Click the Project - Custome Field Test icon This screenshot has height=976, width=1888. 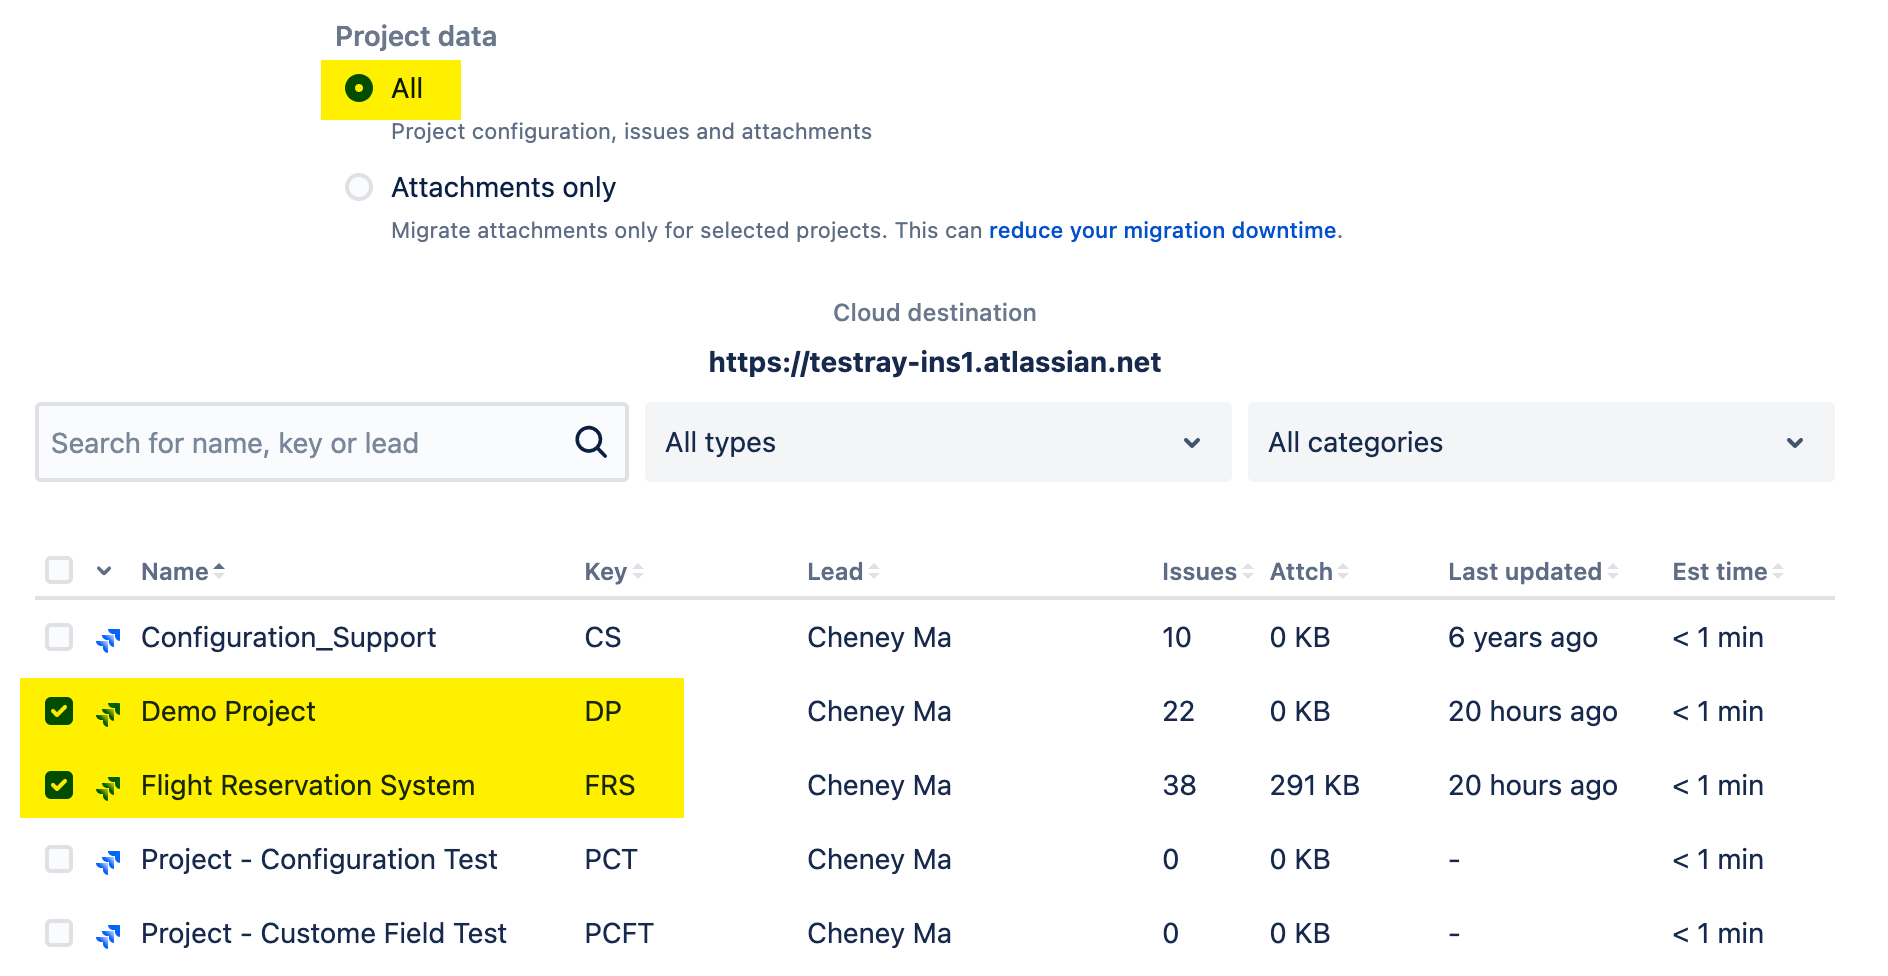pyautogui.click(x=108, y=934)
